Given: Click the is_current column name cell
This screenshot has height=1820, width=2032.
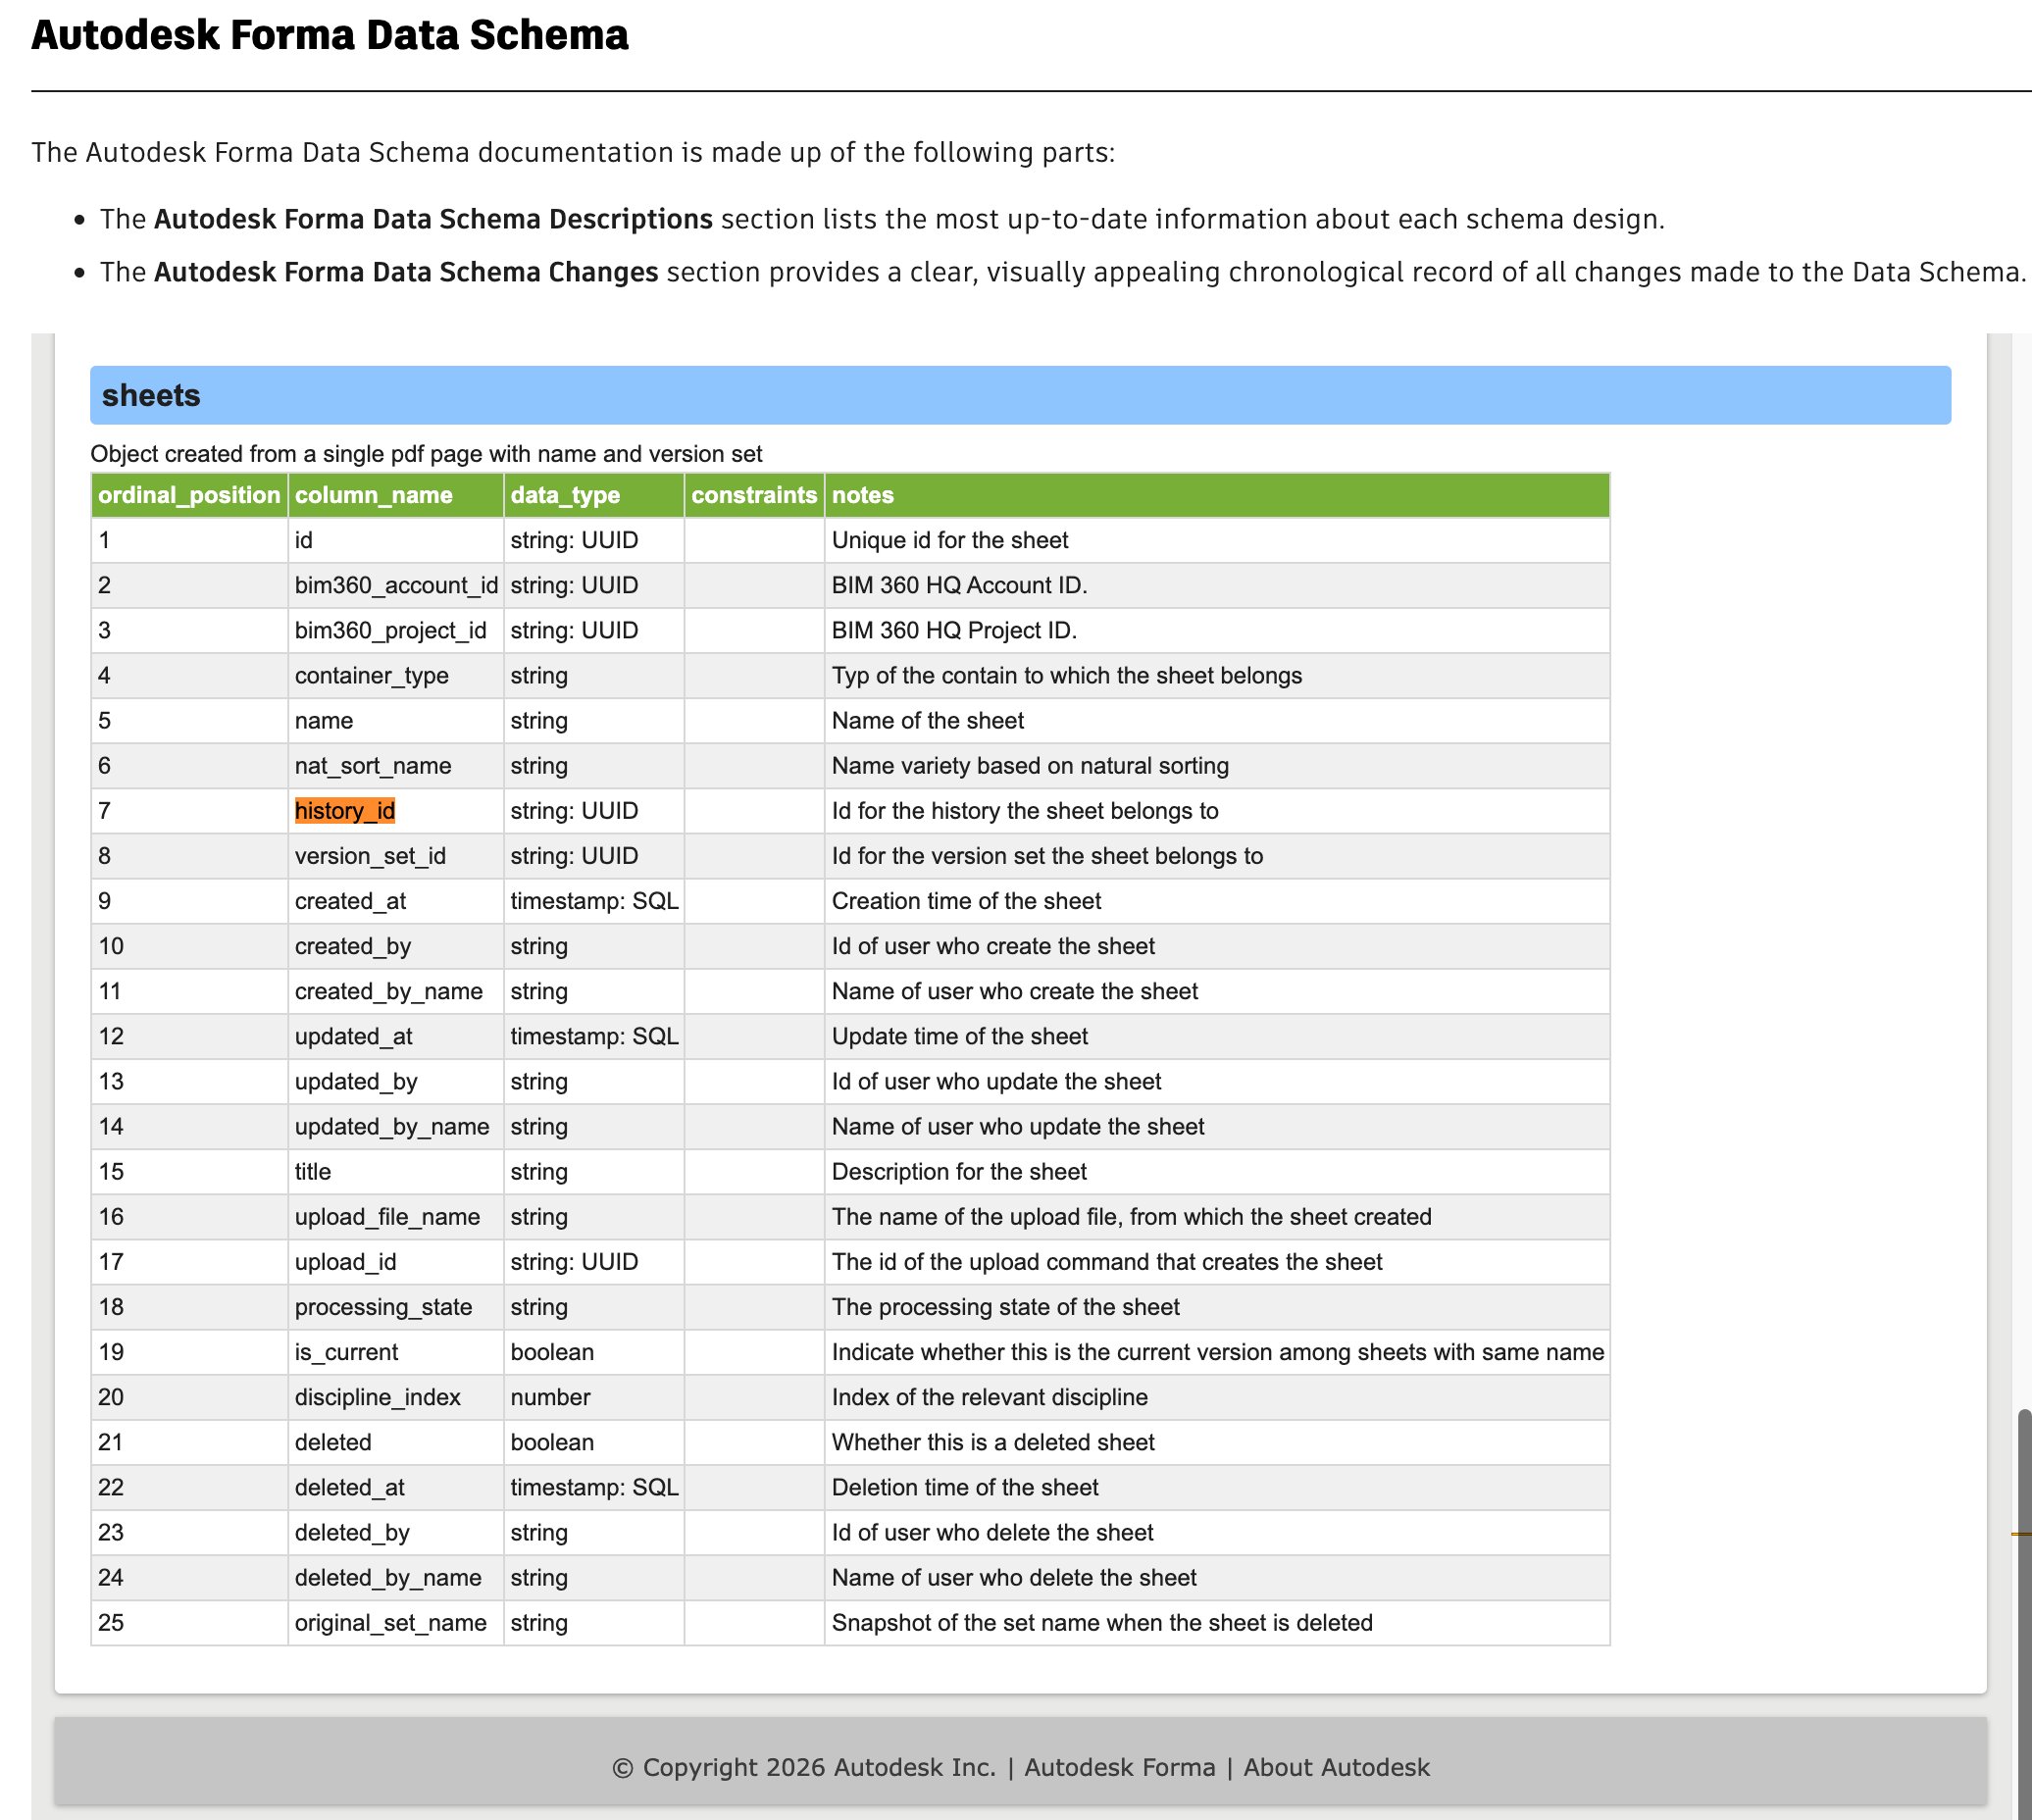Looking at the screenshot, I should click(x=396, y=1352).
